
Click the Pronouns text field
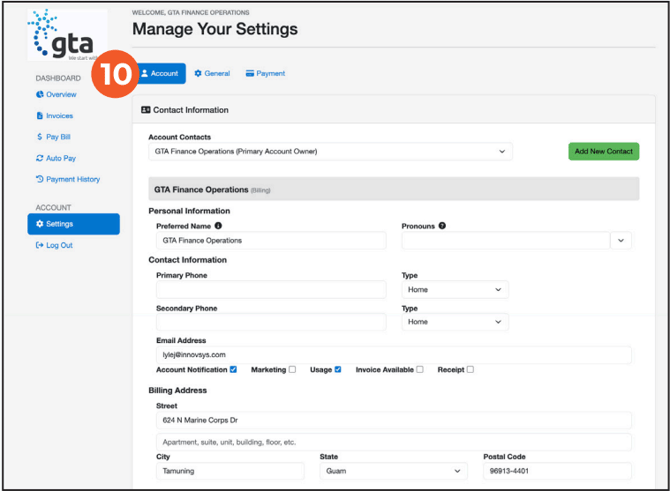point(506,241)
